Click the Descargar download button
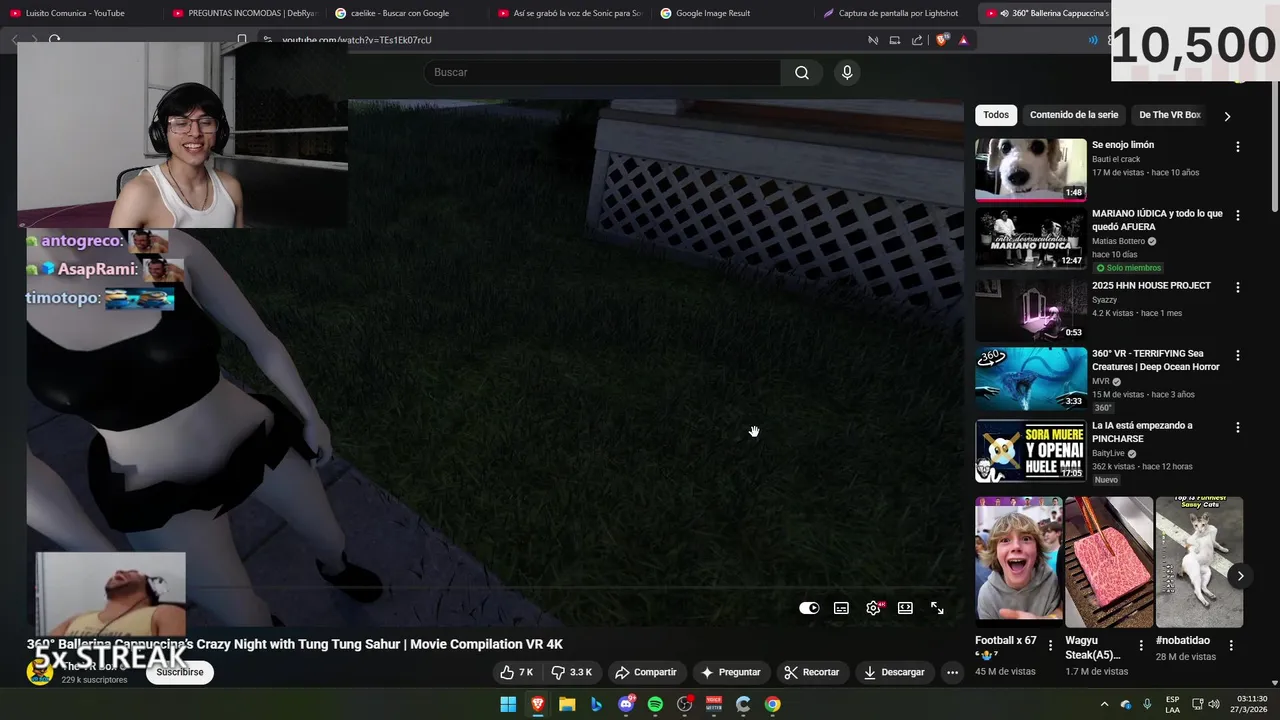The width and height of the screenshot is (1280, 720). [895, 672]
